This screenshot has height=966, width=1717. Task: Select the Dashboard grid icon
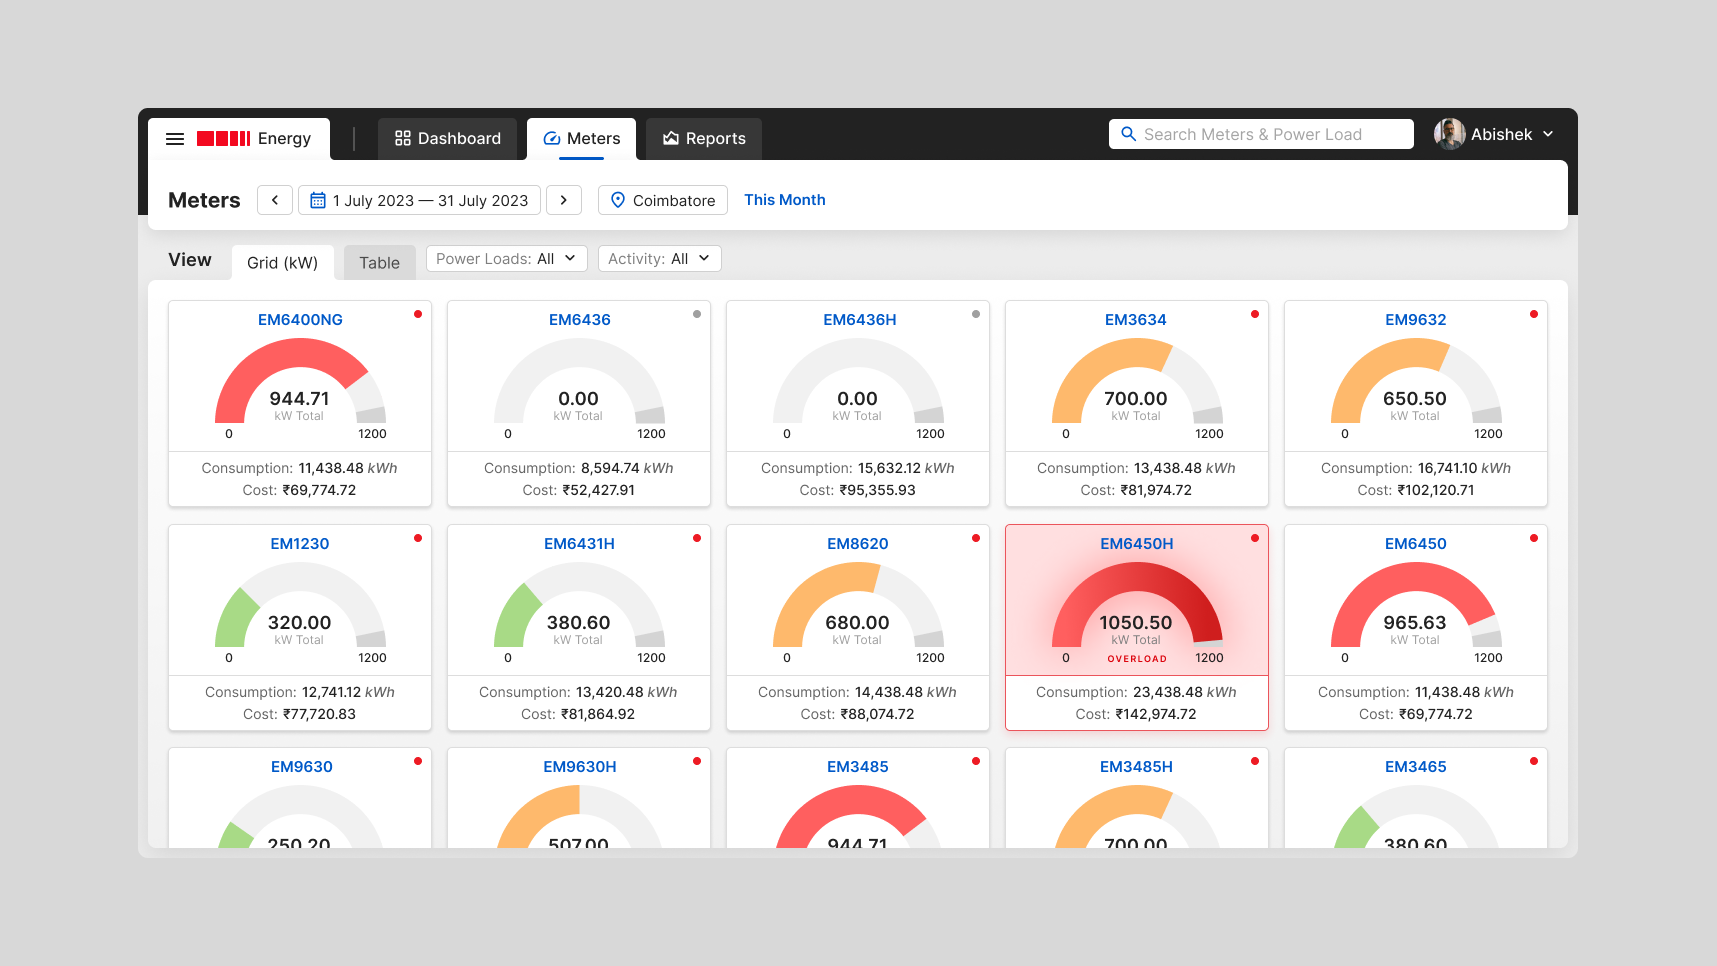click(403, 137)
